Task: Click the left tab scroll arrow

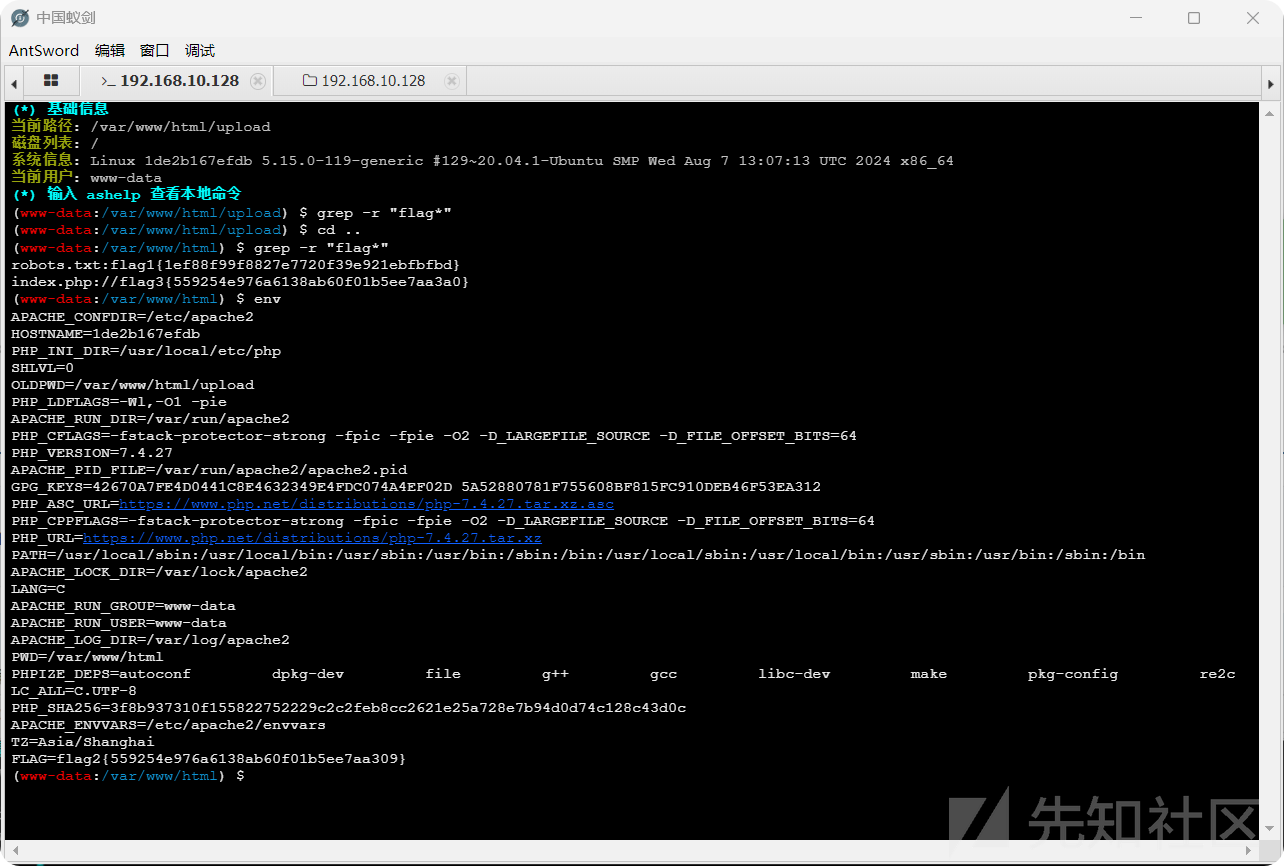Action: [x=14, y=82]
